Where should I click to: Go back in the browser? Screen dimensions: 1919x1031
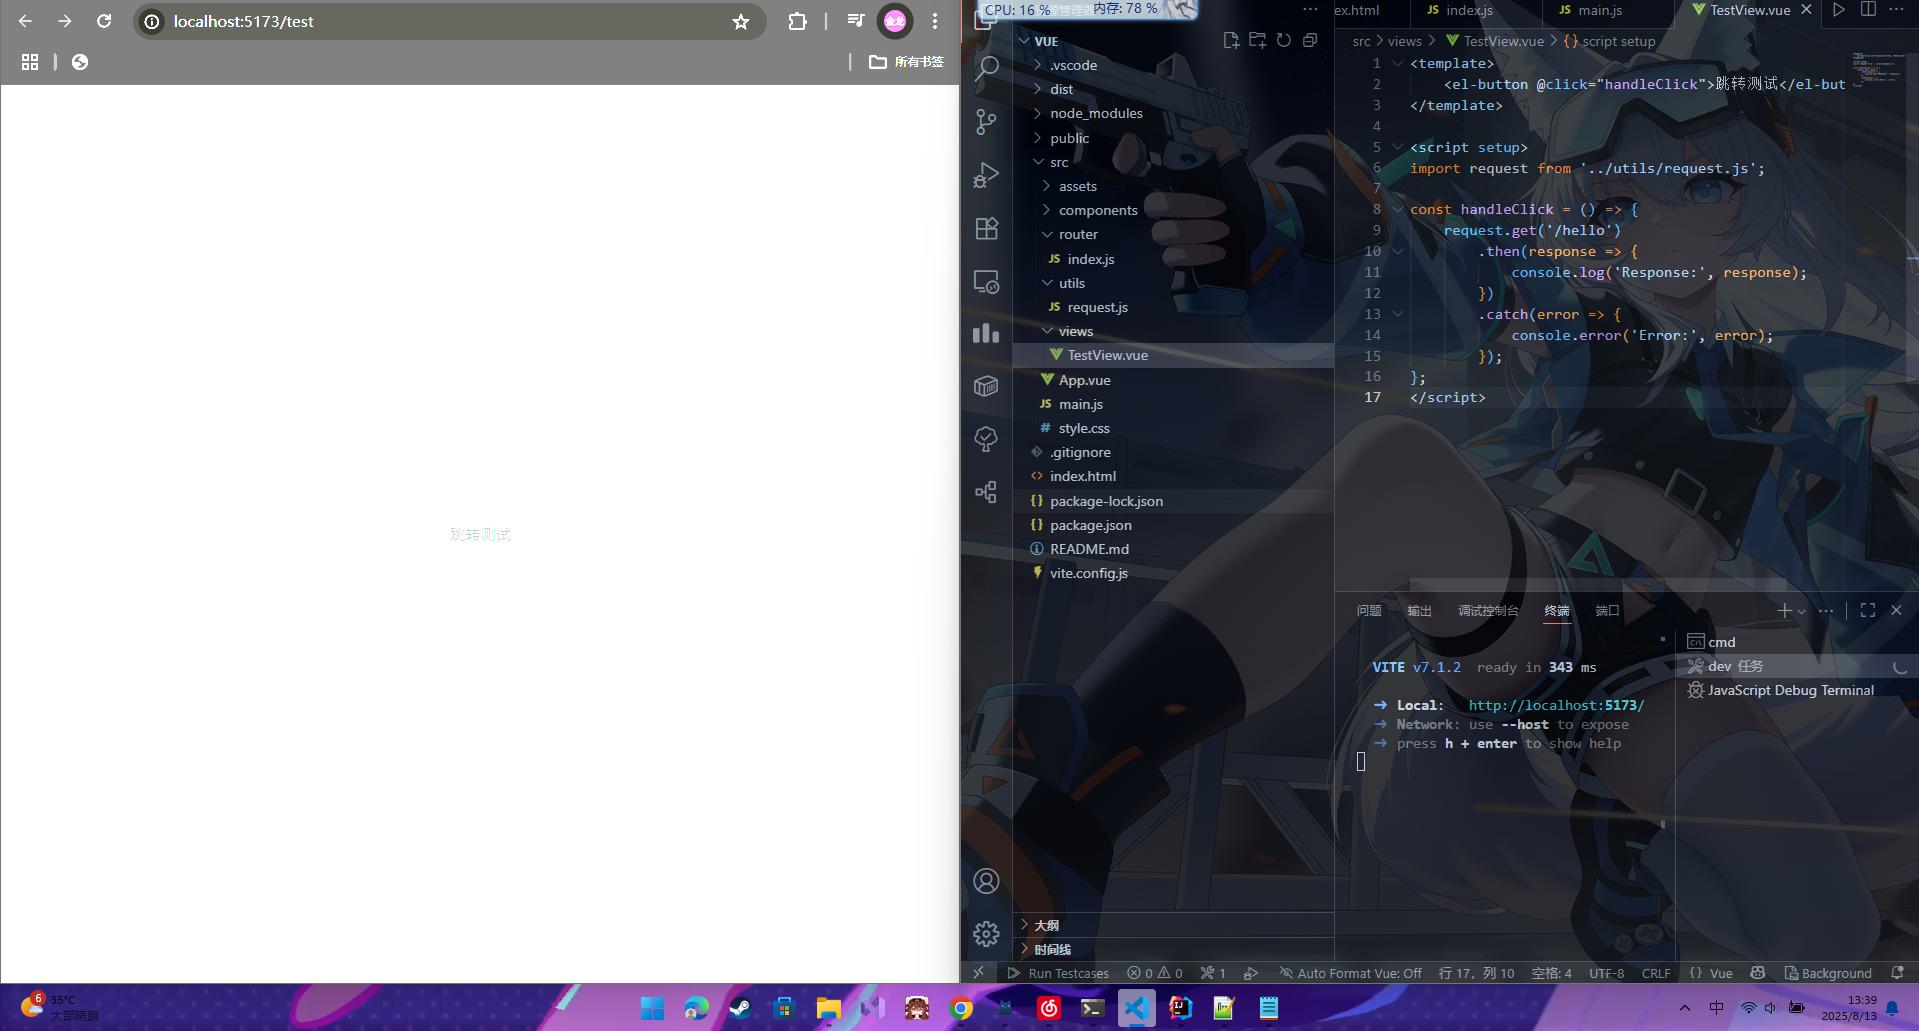26,21
